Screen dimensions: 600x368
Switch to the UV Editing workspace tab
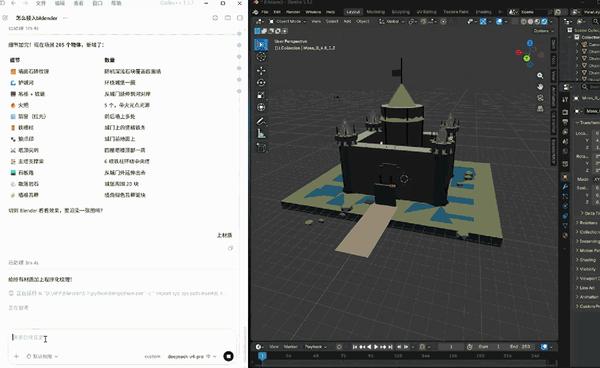426,12
